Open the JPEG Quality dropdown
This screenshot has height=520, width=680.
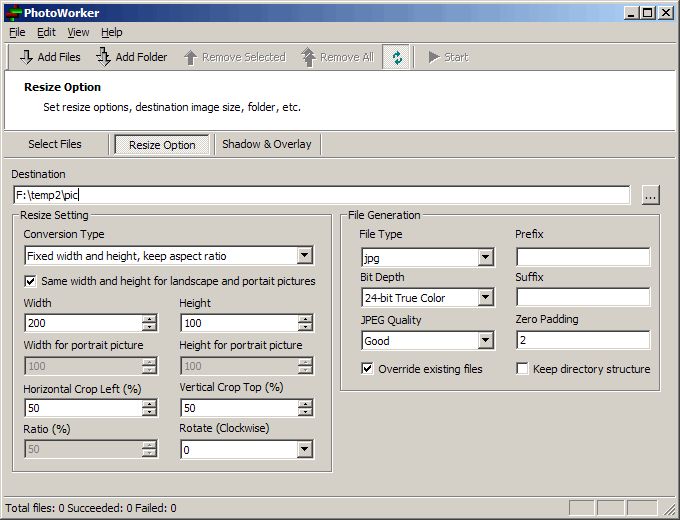[x=486, y=340]
